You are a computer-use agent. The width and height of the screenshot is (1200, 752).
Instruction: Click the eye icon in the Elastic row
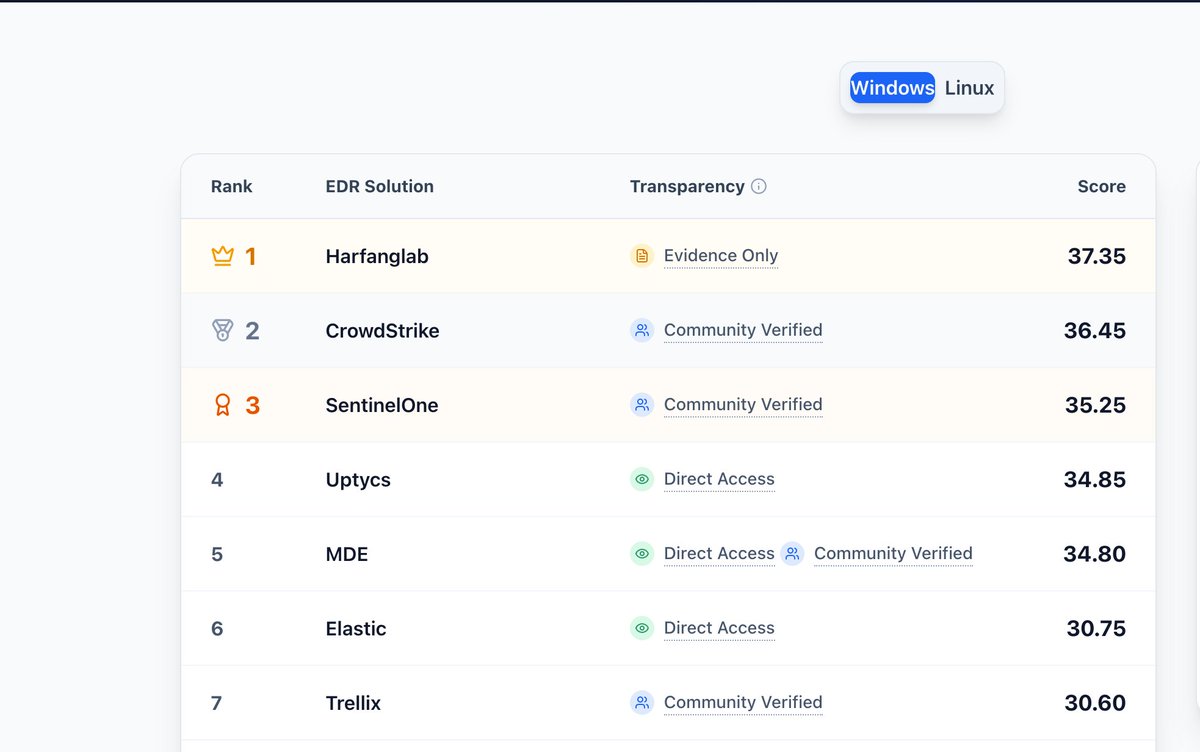pyautogui.click(x=642, y=628)
